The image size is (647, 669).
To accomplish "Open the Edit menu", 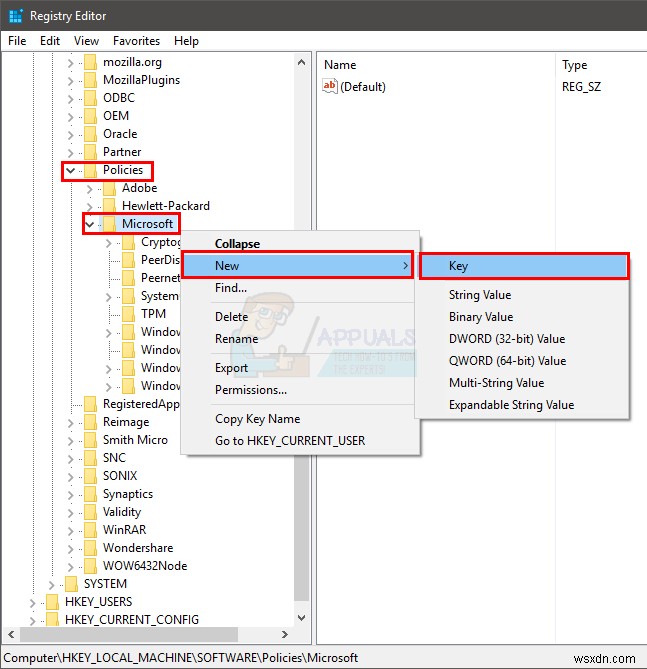I will (x=50, y=41).
